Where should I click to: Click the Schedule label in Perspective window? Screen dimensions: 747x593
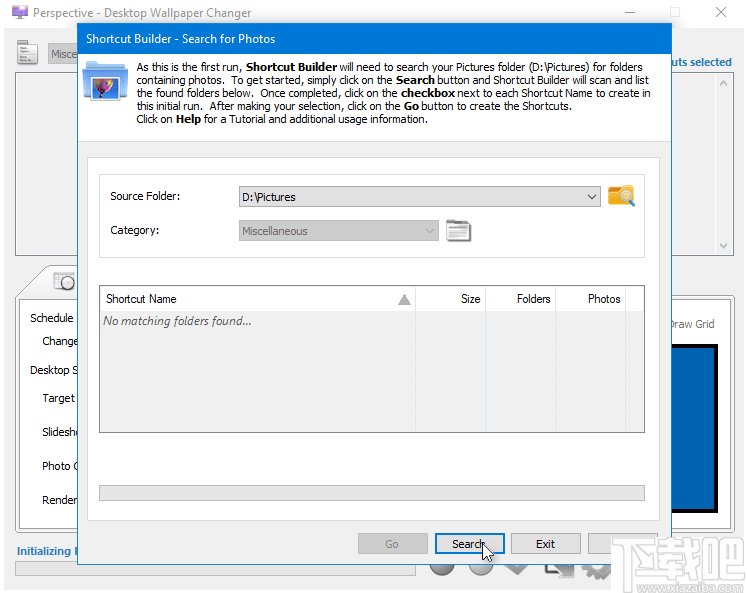(52, 318)
